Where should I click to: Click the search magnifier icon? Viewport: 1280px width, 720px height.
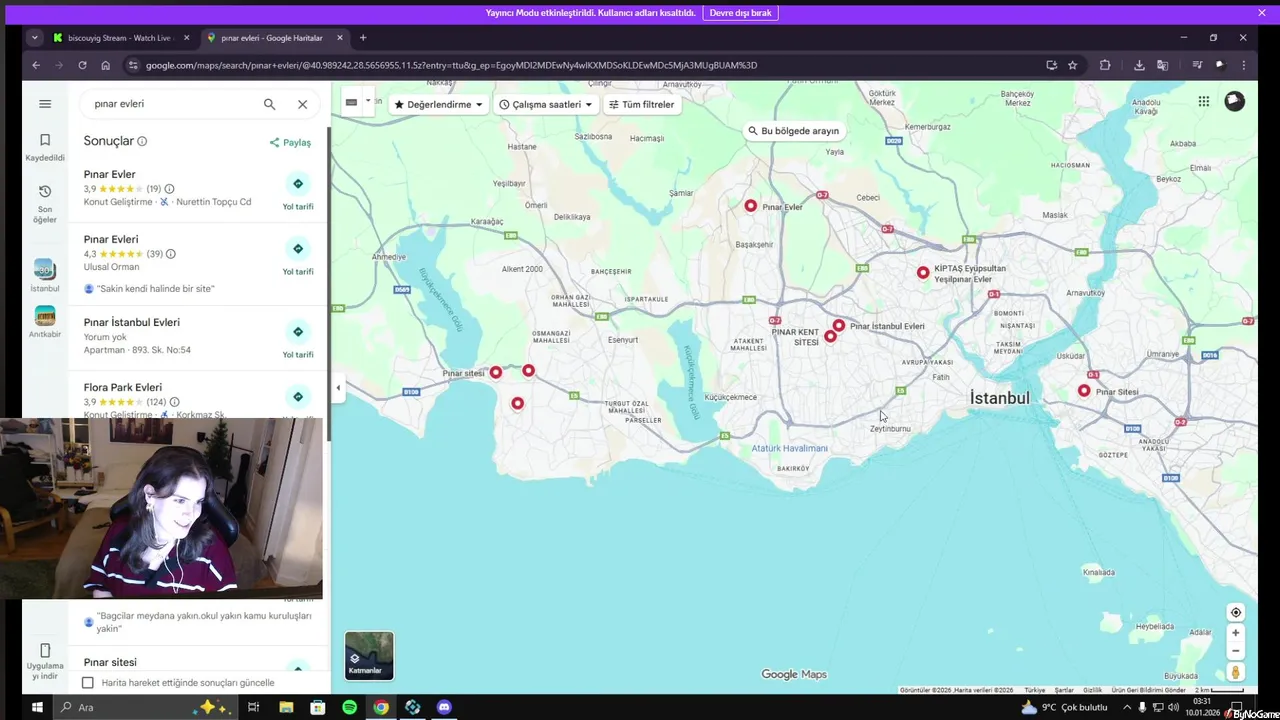269,104
